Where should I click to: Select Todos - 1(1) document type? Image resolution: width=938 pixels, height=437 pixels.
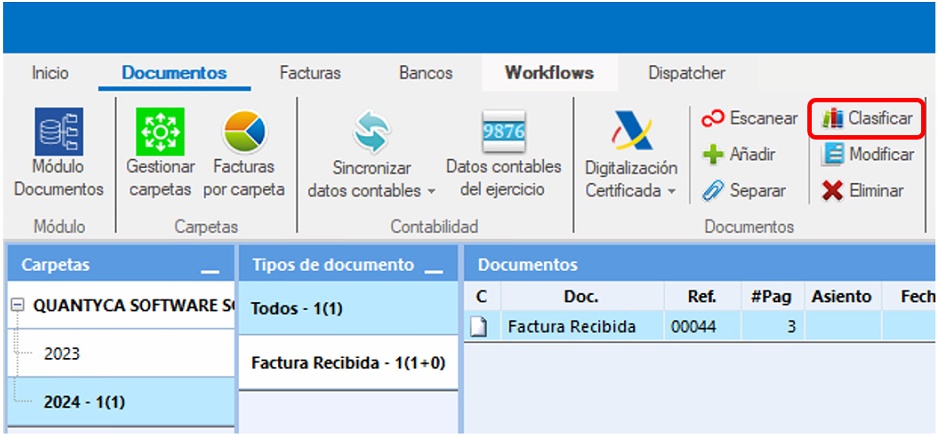point(348,308)
